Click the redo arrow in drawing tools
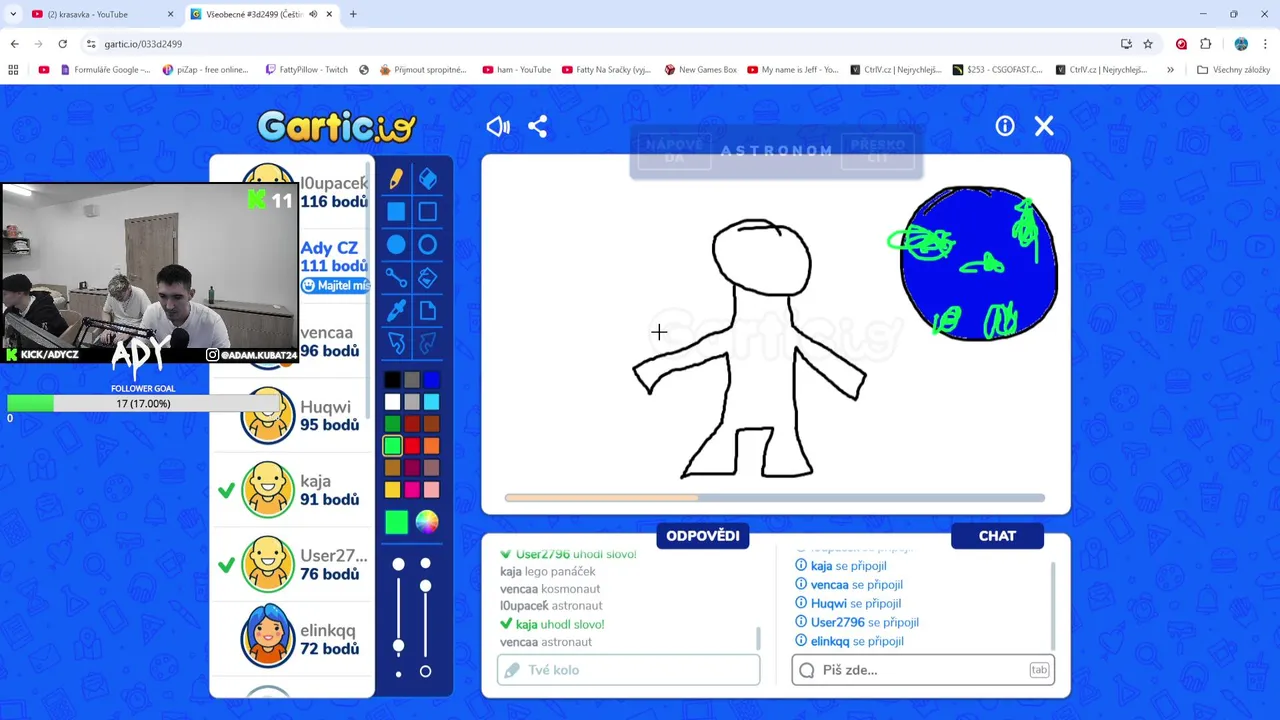This screenshot has height=720, width=1280. click(x=427, y=344)
